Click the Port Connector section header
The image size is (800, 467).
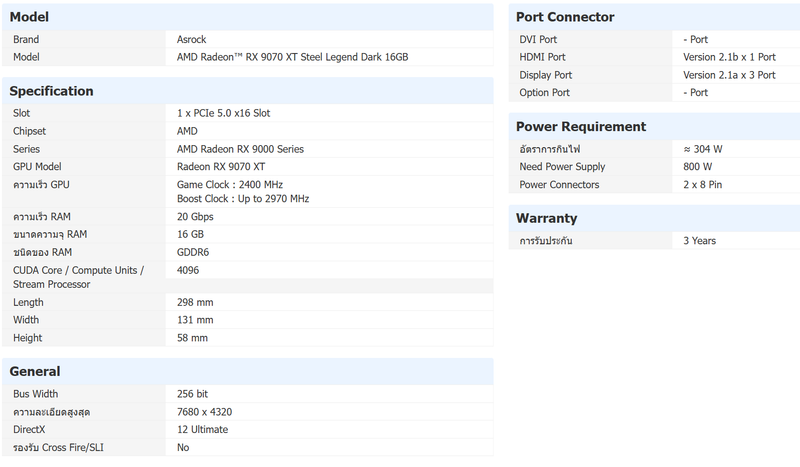pos(565,17)
